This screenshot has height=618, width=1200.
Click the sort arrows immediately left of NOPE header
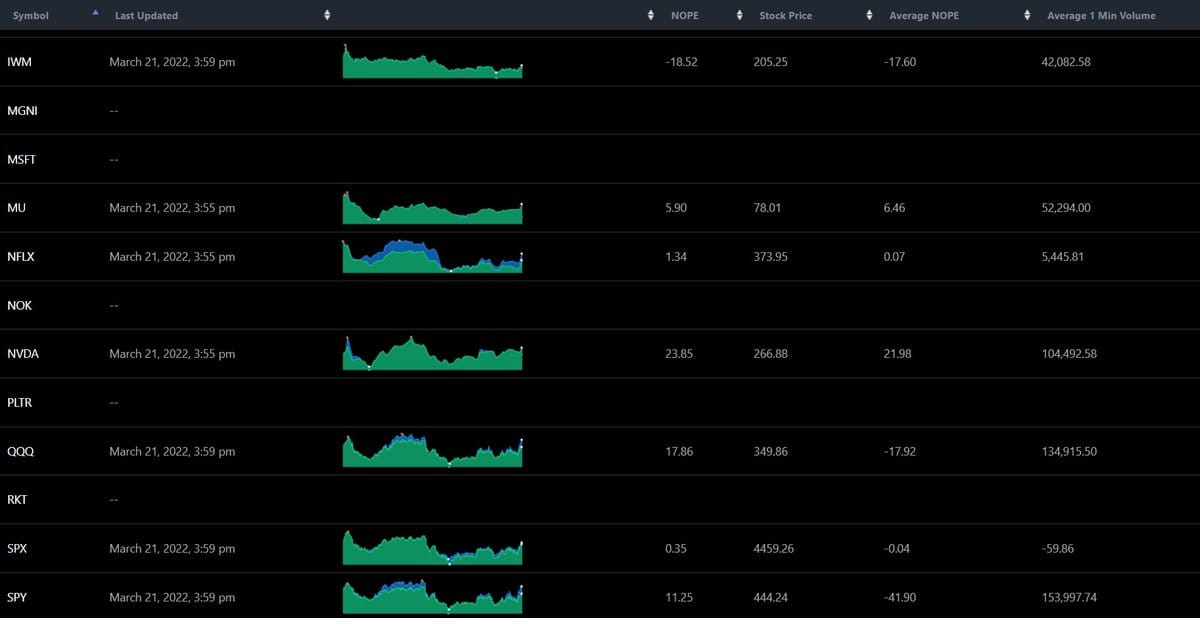652,16
